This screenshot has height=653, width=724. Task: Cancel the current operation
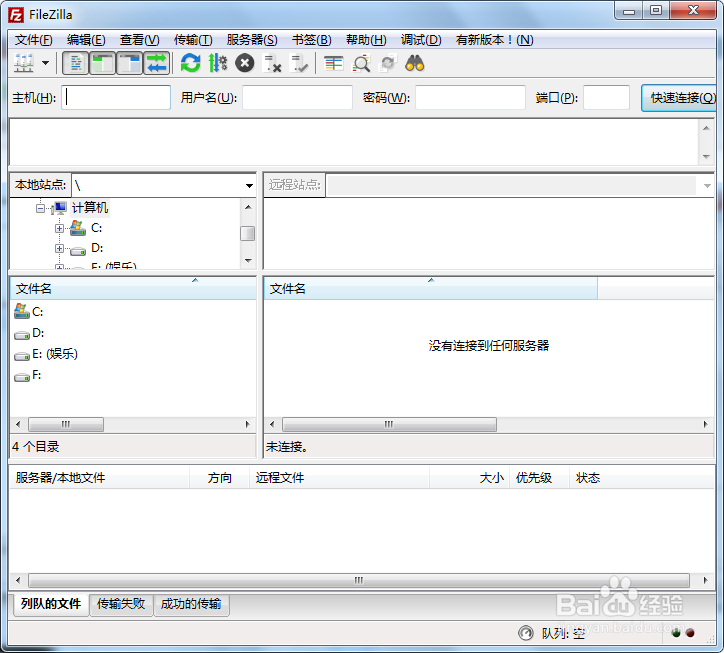point(245,63)
